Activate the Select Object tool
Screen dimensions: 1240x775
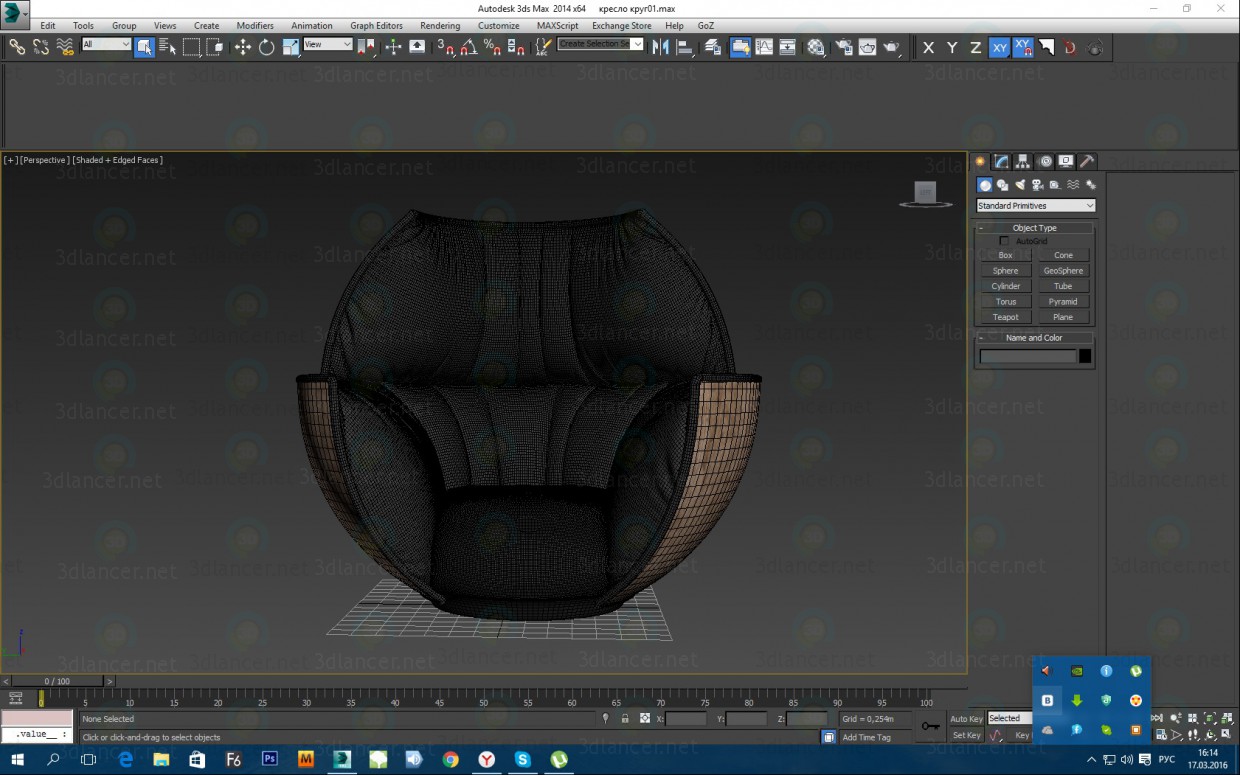pos(144,46)
